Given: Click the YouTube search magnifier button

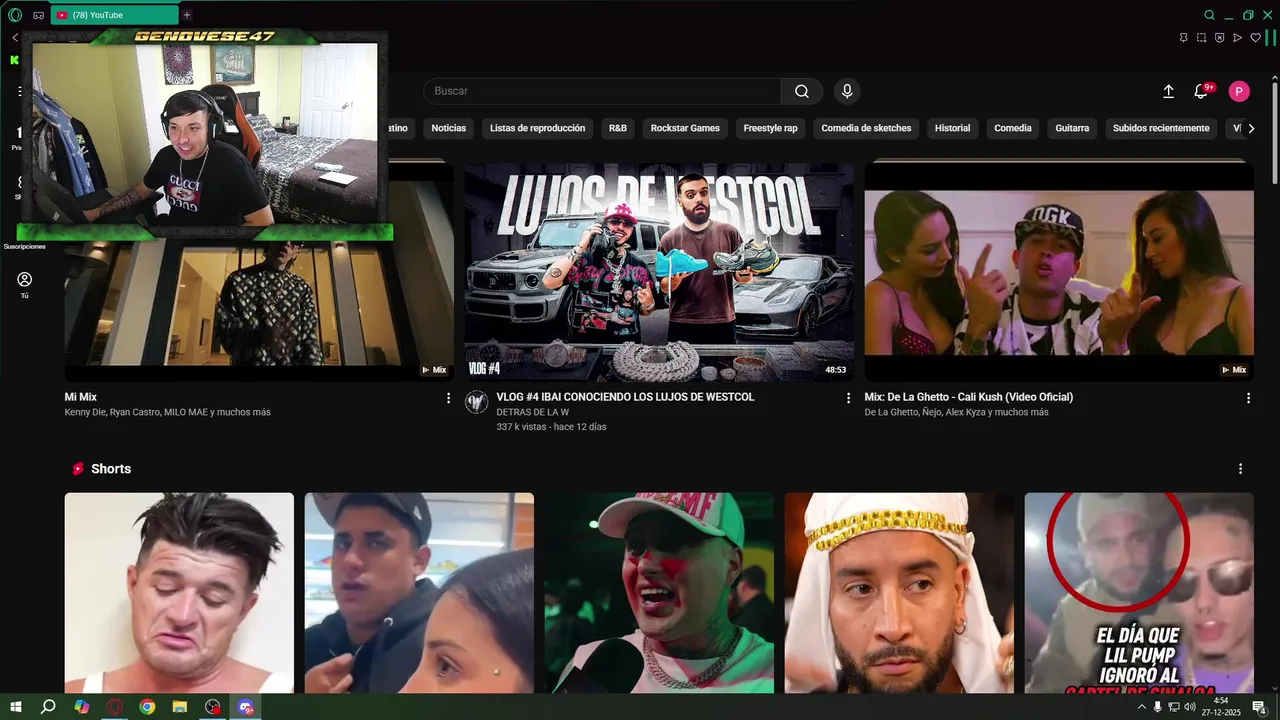Looking at the screenshot, I should (x=802, y=91).
